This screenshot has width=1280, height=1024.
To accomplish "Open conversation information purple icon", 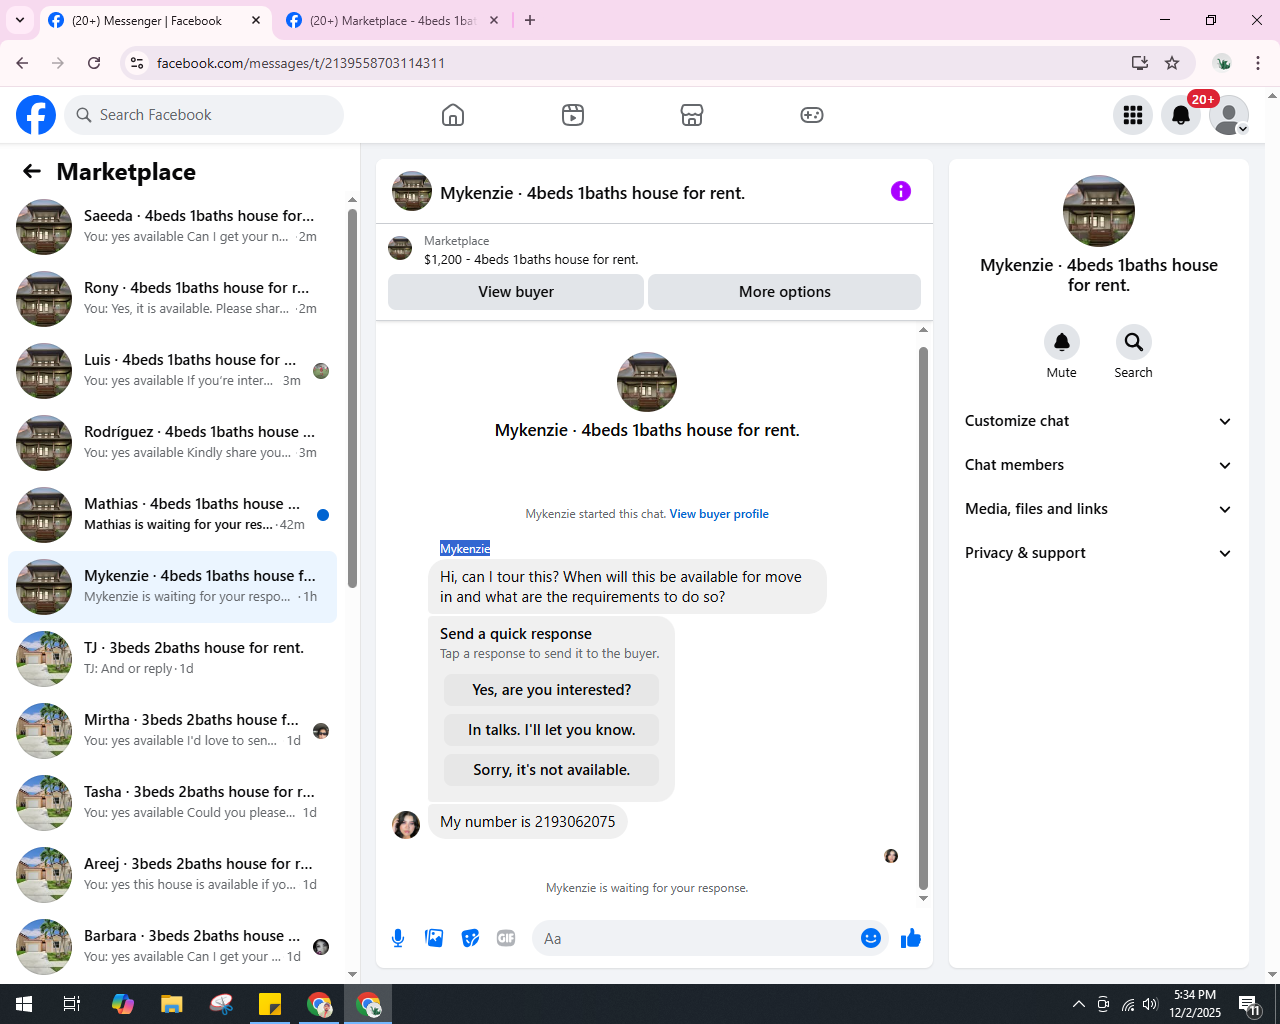I will pyautogui.click(x=901, y=191).
